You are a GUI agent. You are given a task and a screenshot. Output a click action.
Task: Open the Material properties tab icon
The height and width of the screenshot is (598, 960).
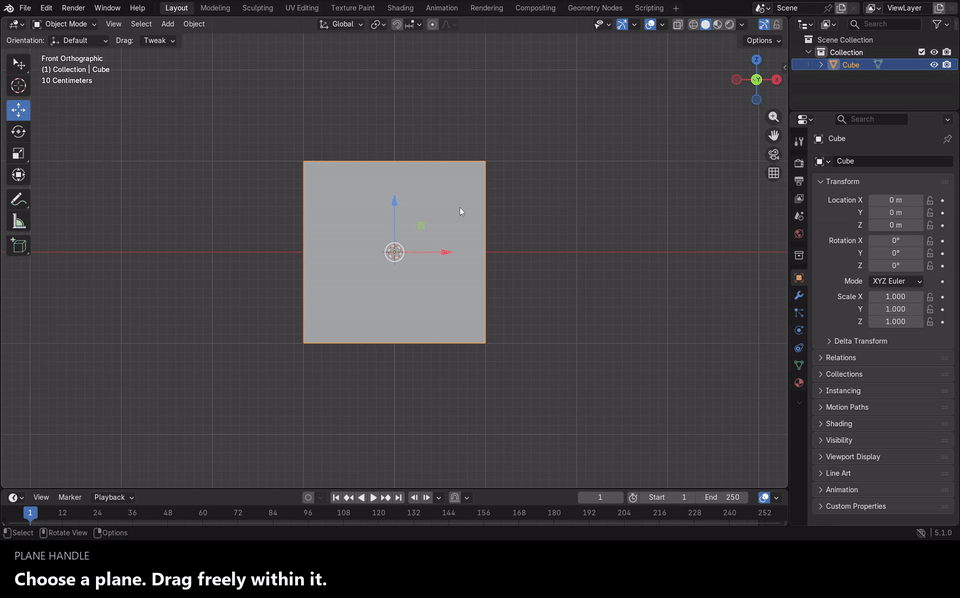click(799, 383)
